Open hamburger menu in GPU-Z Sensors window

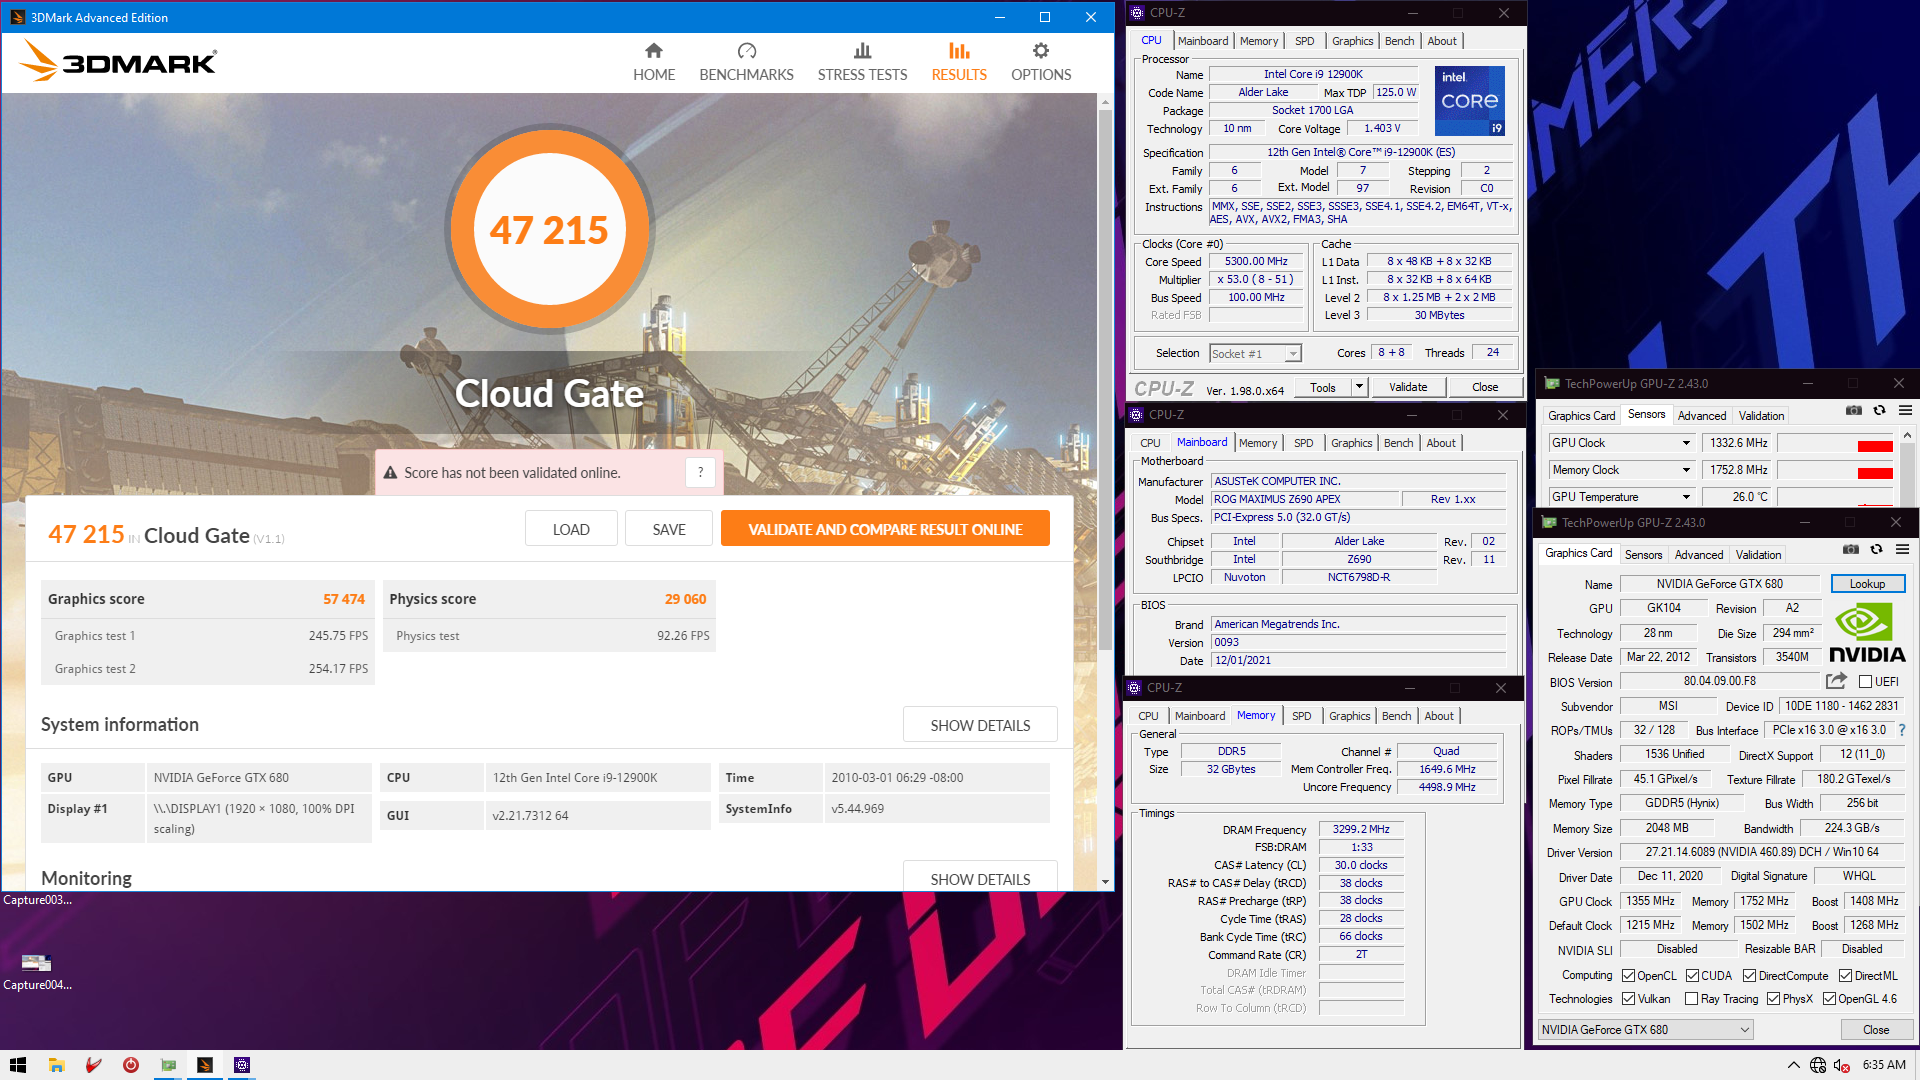click(x=1905, y=411)
